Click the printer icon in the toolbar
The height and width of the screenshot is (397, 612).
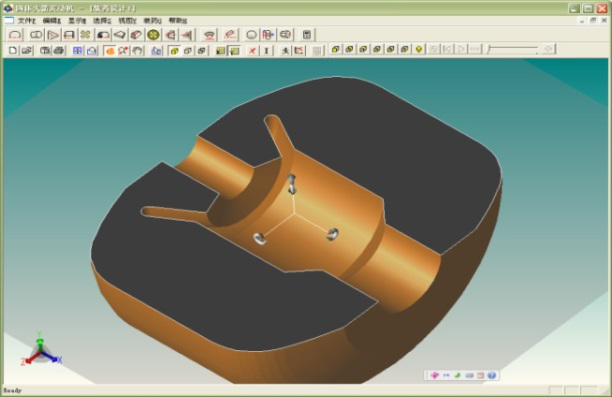(59, 50)
